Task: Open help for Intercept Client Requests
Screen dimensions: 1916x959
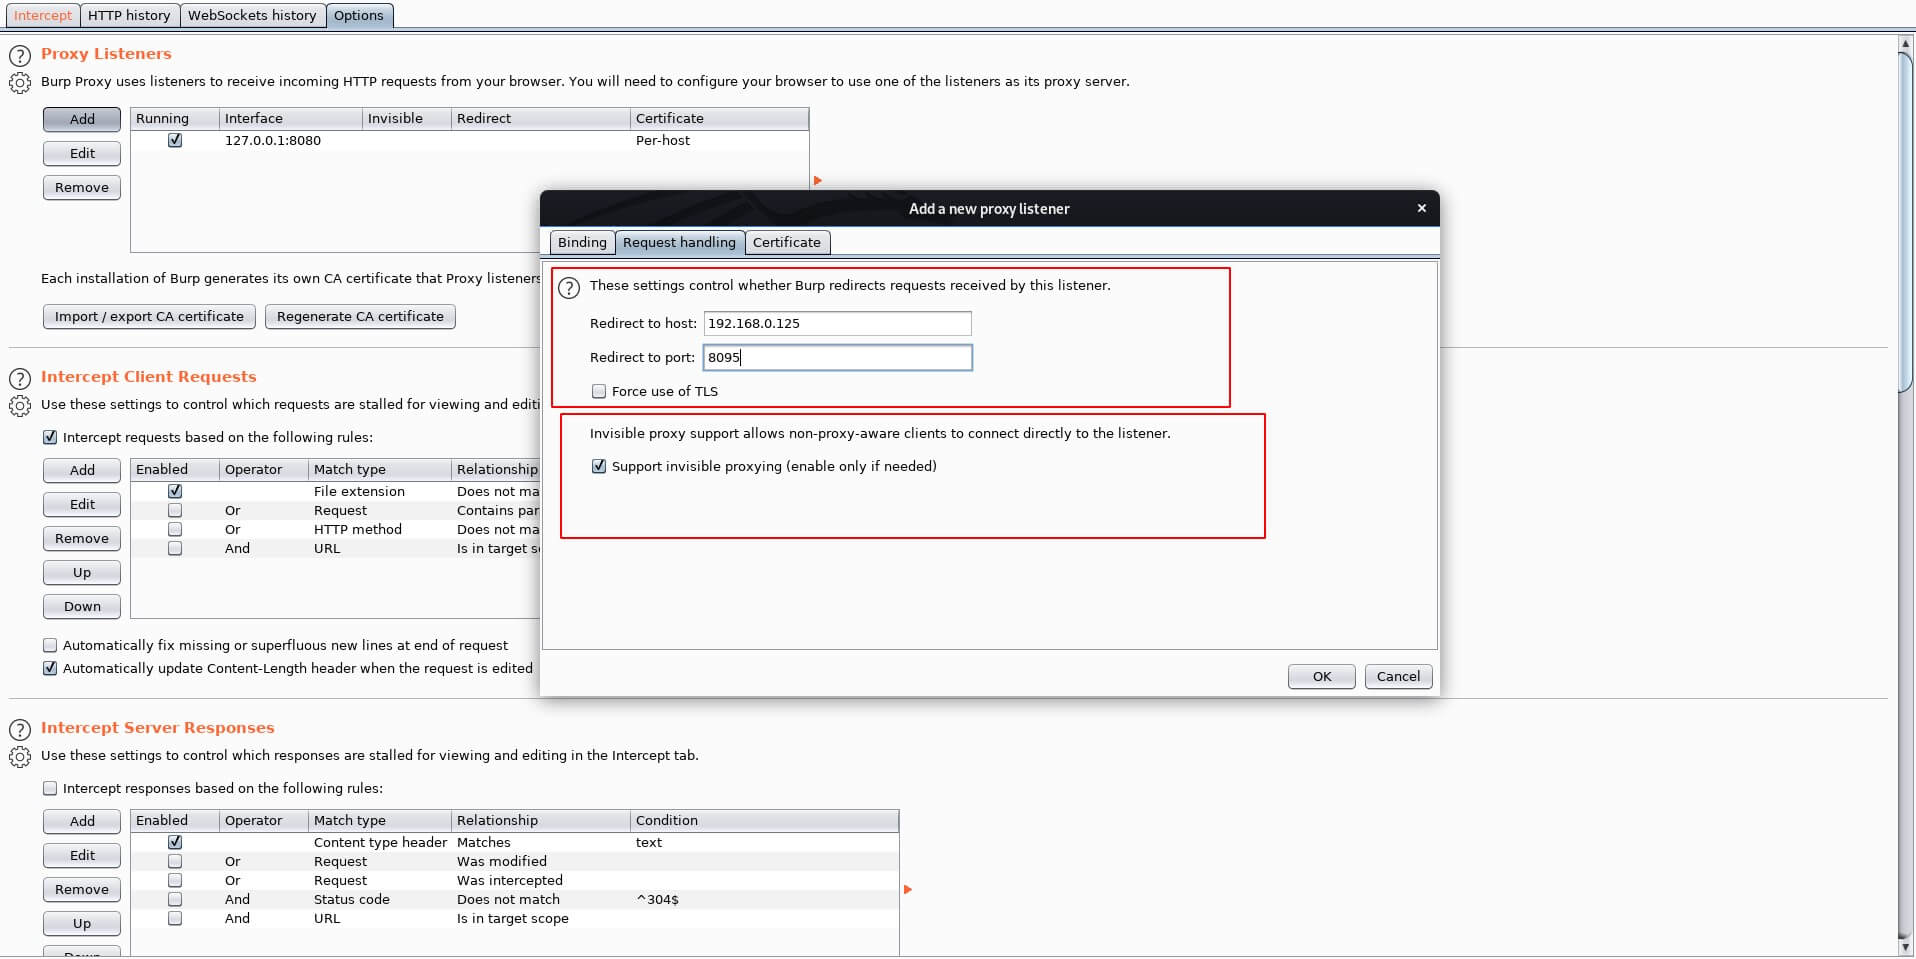Action: tap(20, 378)
